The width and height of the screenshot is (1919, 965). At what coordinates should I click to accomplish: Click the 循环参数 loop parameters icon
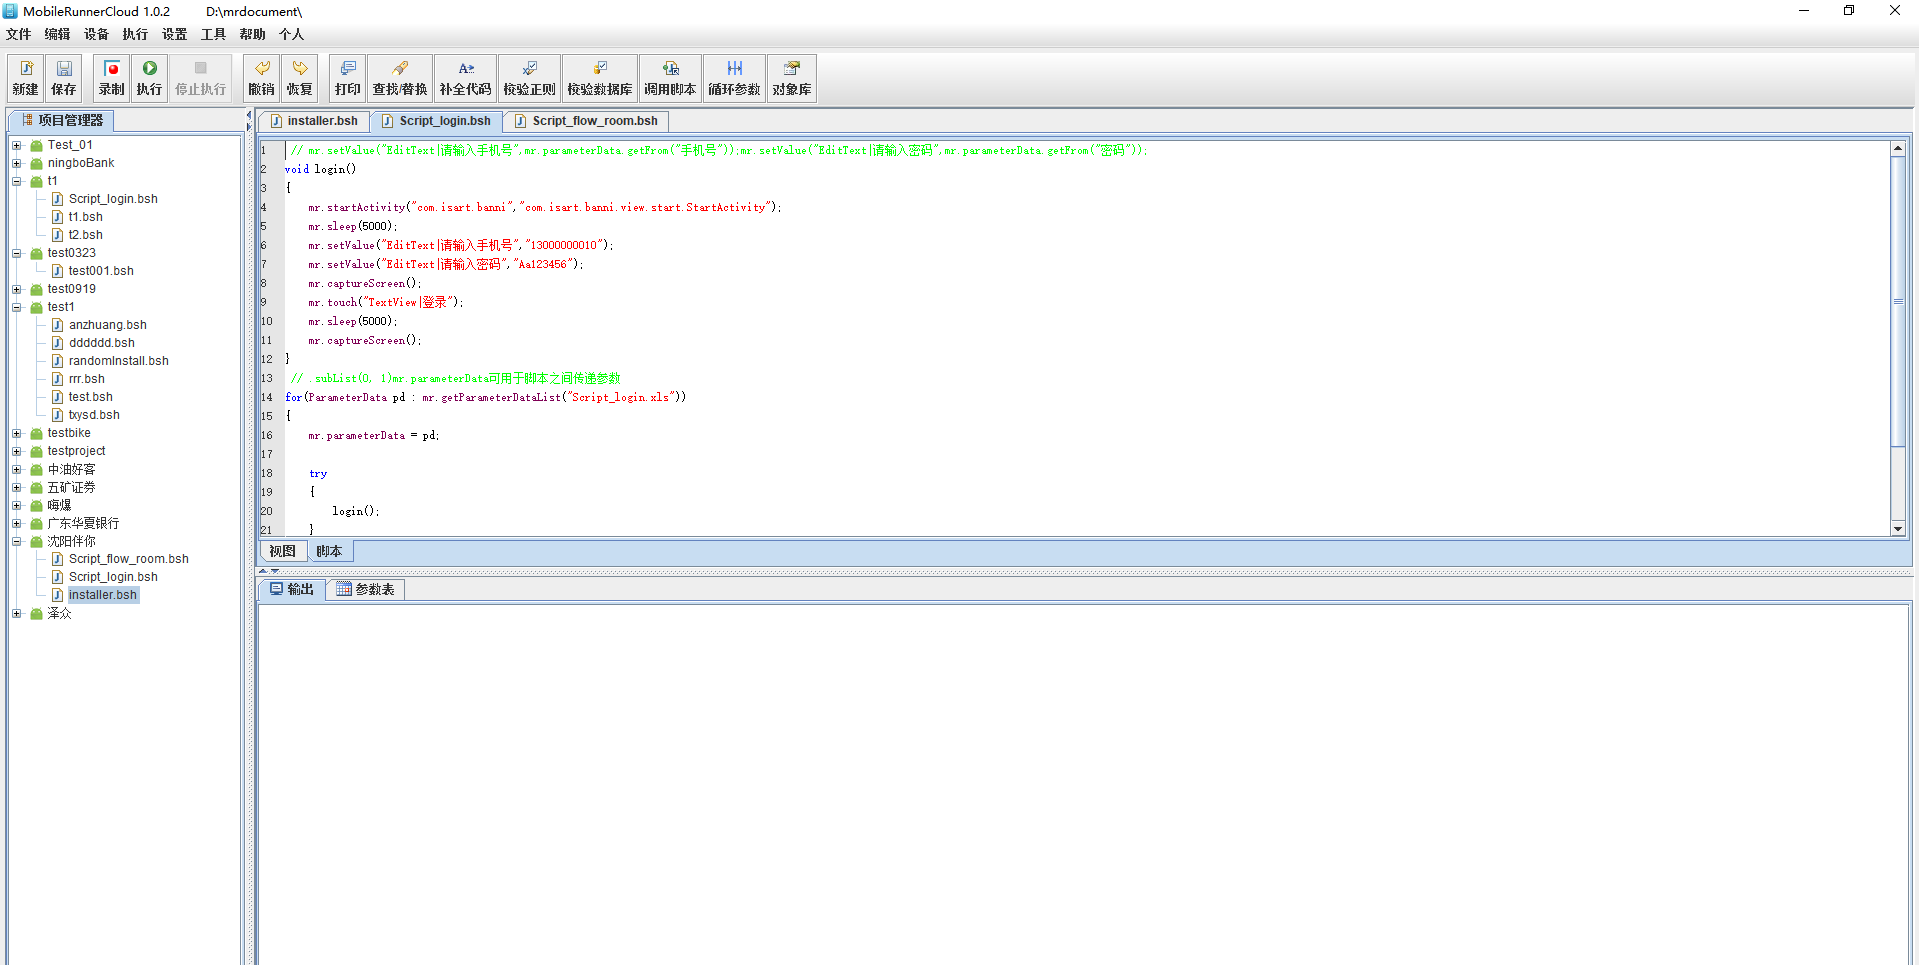(734, 78)
